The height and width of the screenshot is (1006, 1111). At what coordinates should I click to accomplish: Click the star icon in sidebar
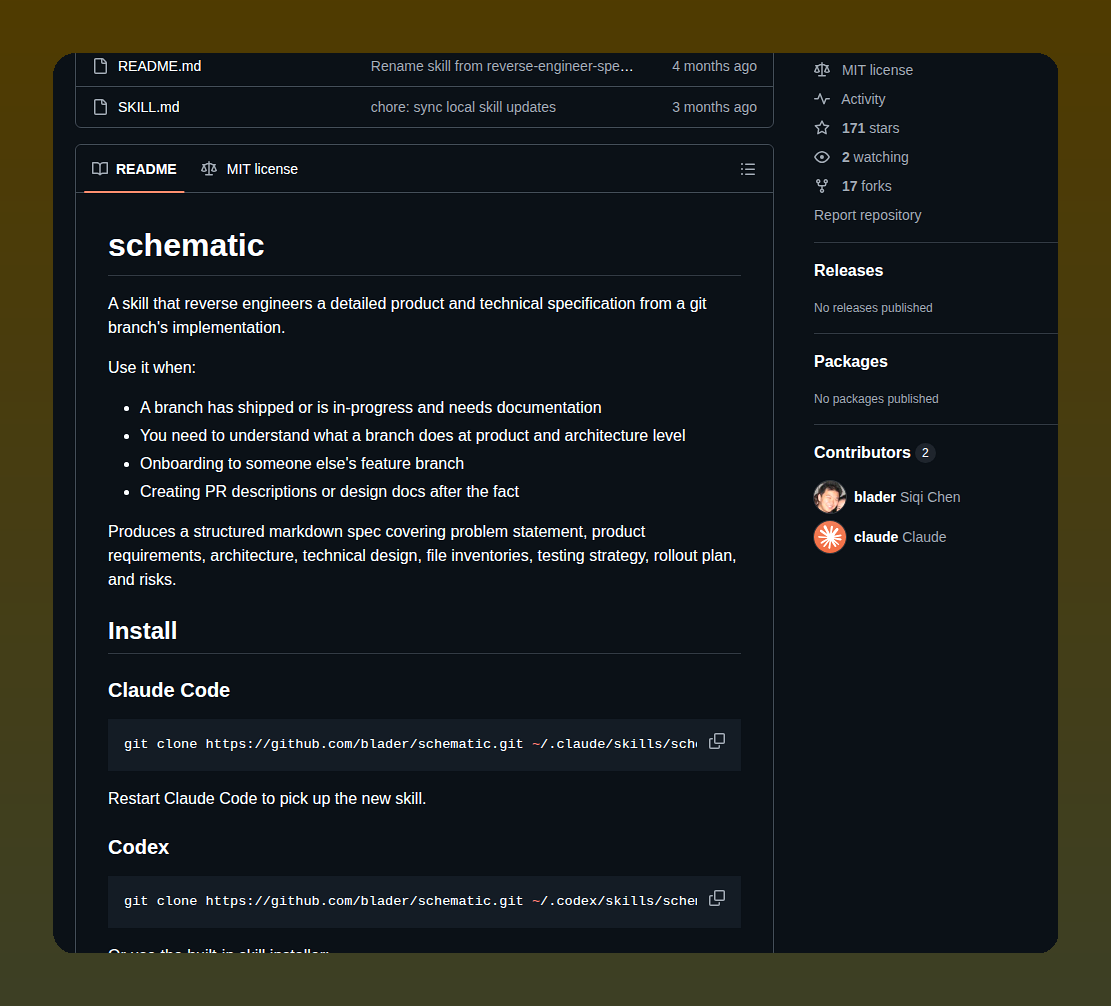[x=822, y=128]
